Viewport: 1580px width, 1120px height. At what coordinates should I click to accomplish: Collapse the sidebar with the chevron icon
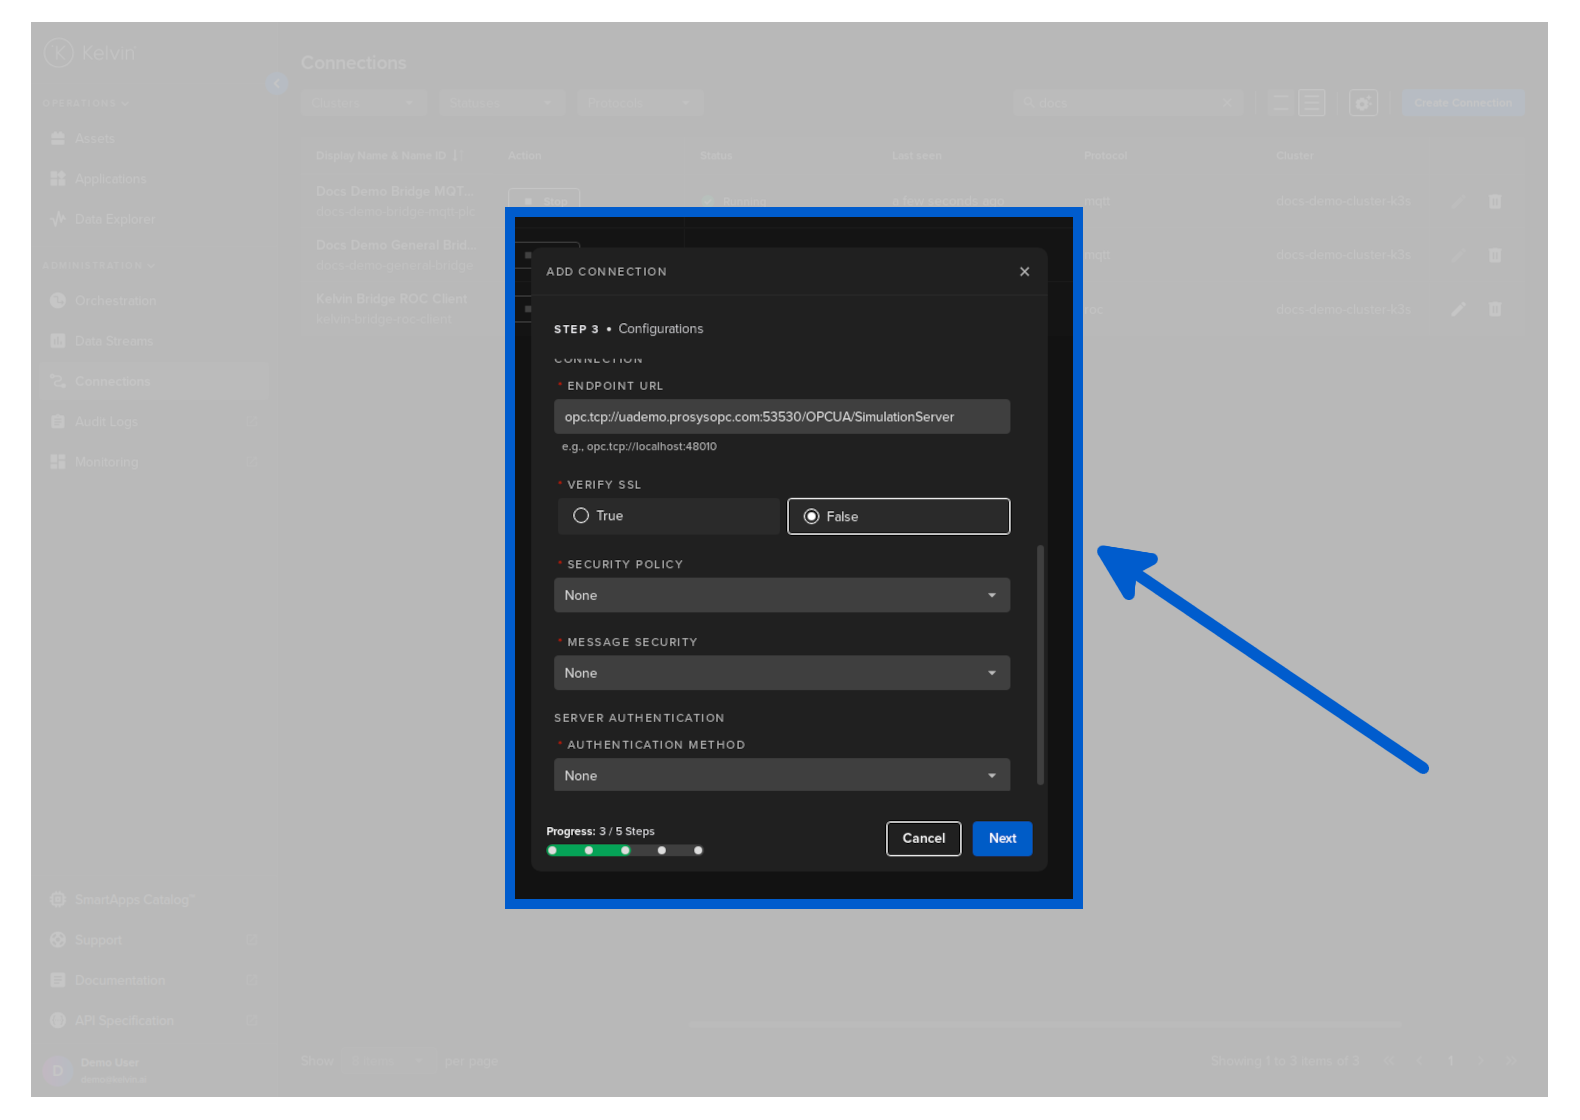277,84
